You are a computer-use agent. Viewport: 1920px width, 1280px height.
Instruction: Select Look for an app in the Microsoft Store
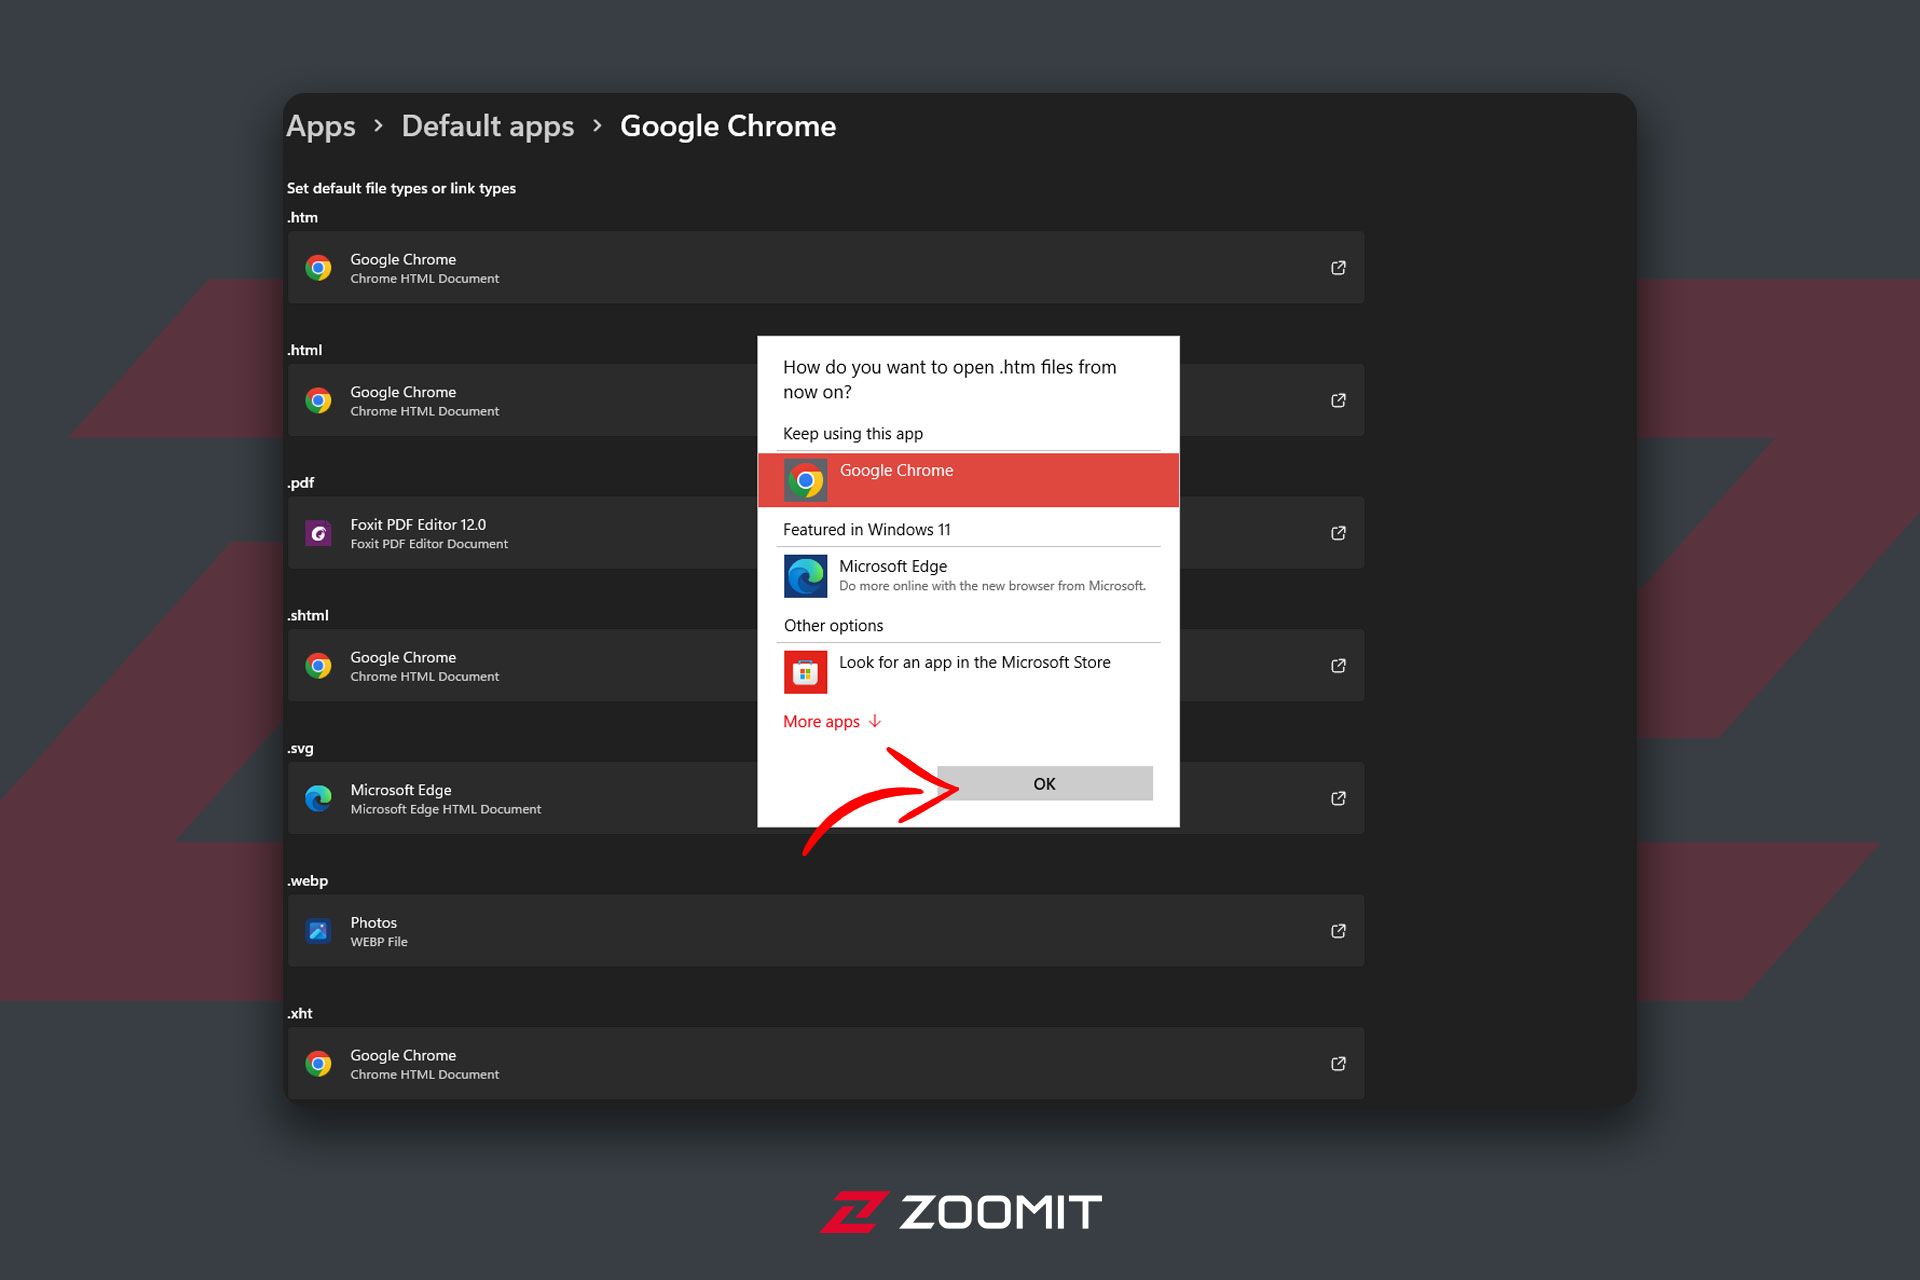pyautogui.click(x=968, y=672)
